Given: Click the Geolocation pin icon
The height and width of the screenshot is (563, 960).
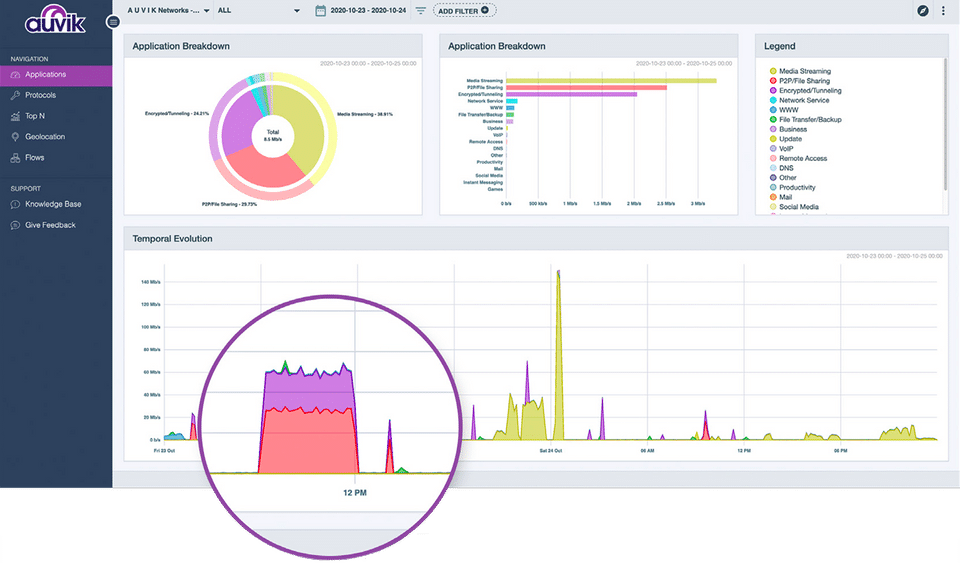Looking at the screenshot, I should tap(16, 137).
